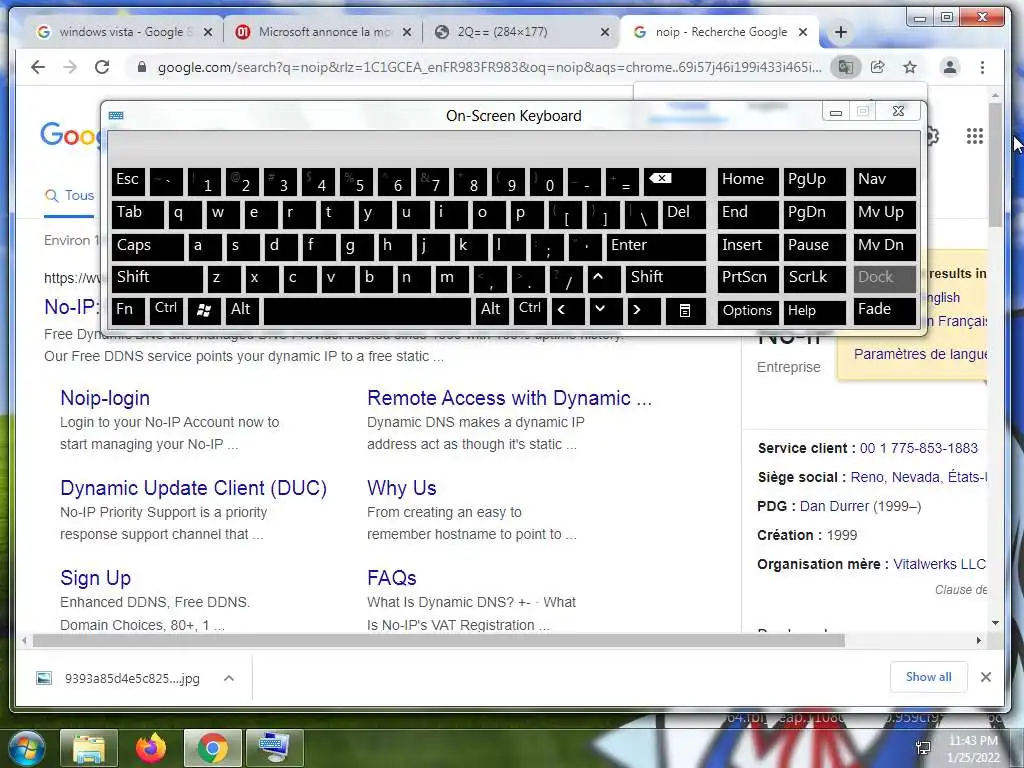Viewport: 1024px width, 768px height.
Task: Toggle the Fn key on On-Screen Keyboard
Action: pyautogui.click(x=128, y=311)
